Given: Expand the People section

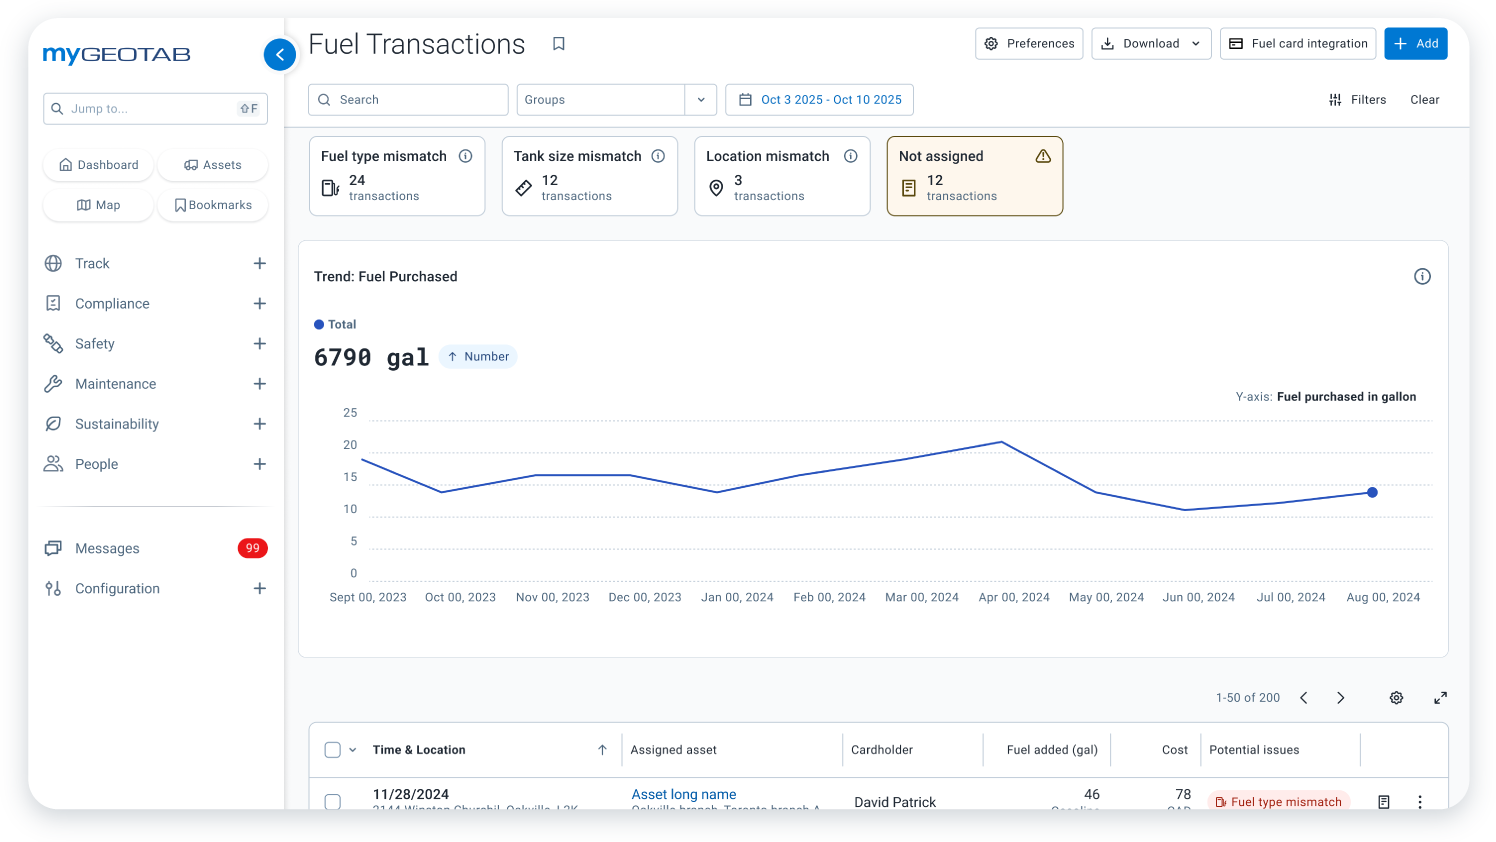Looking at the screenshot, I should tap(259, 464).
